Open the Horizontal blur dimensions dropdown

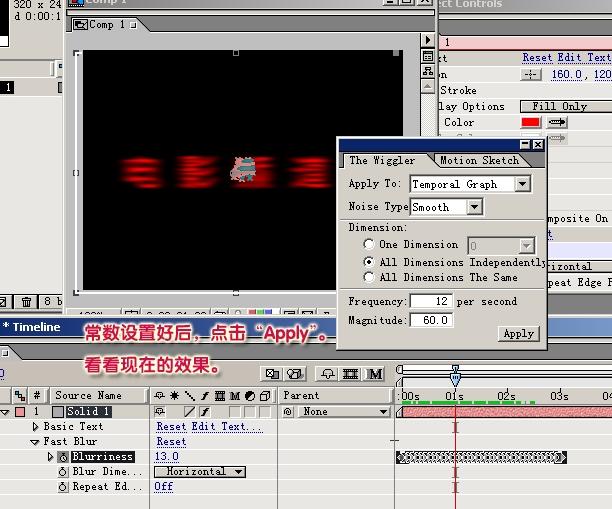tap(200, 472)
